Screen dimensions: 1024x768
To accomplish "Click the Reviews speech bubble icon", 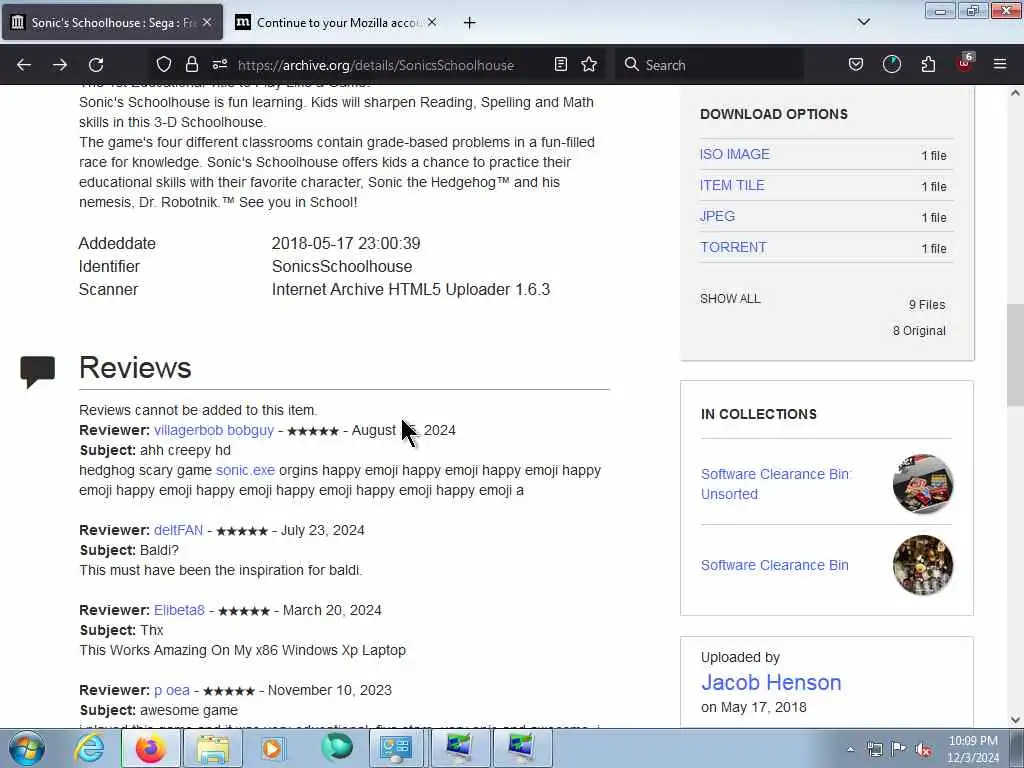I will pyautogui.click(x=37, y=372).
